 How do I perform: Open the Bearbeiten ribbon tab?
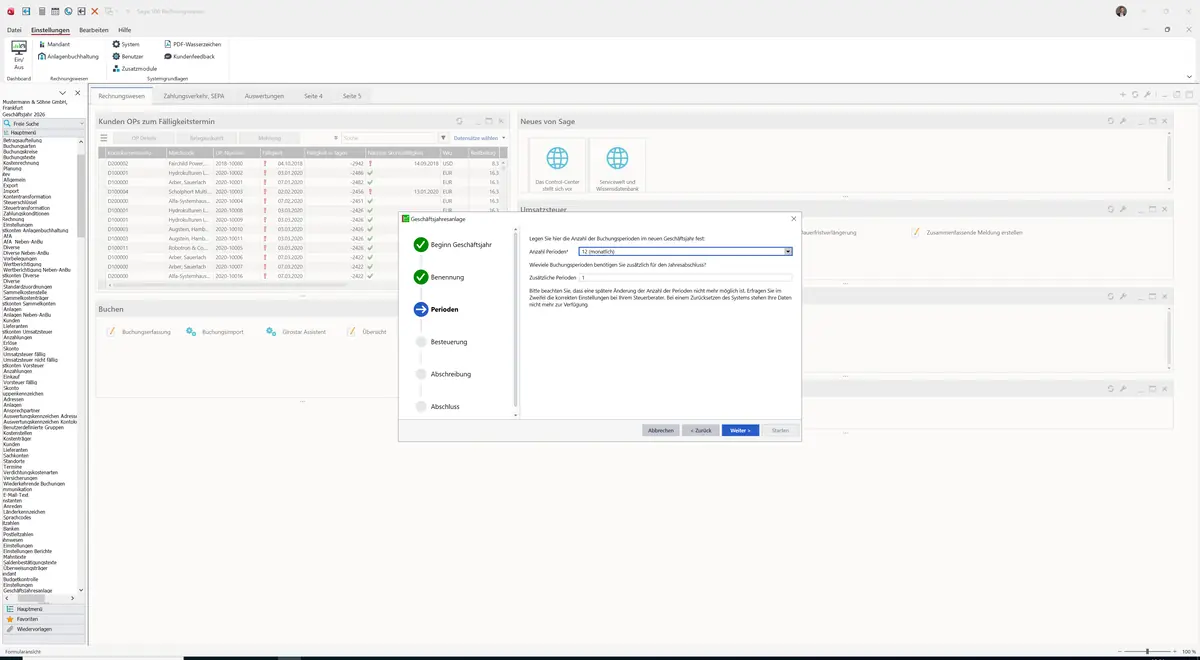(x=94, y=31)
